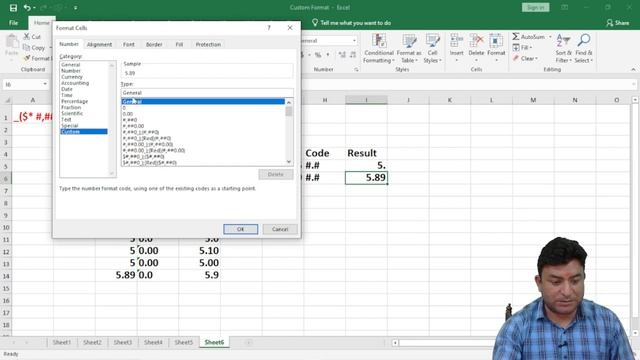
Task: Click the Save icon in quick access toolbar
Action: (x=13, y=8)
